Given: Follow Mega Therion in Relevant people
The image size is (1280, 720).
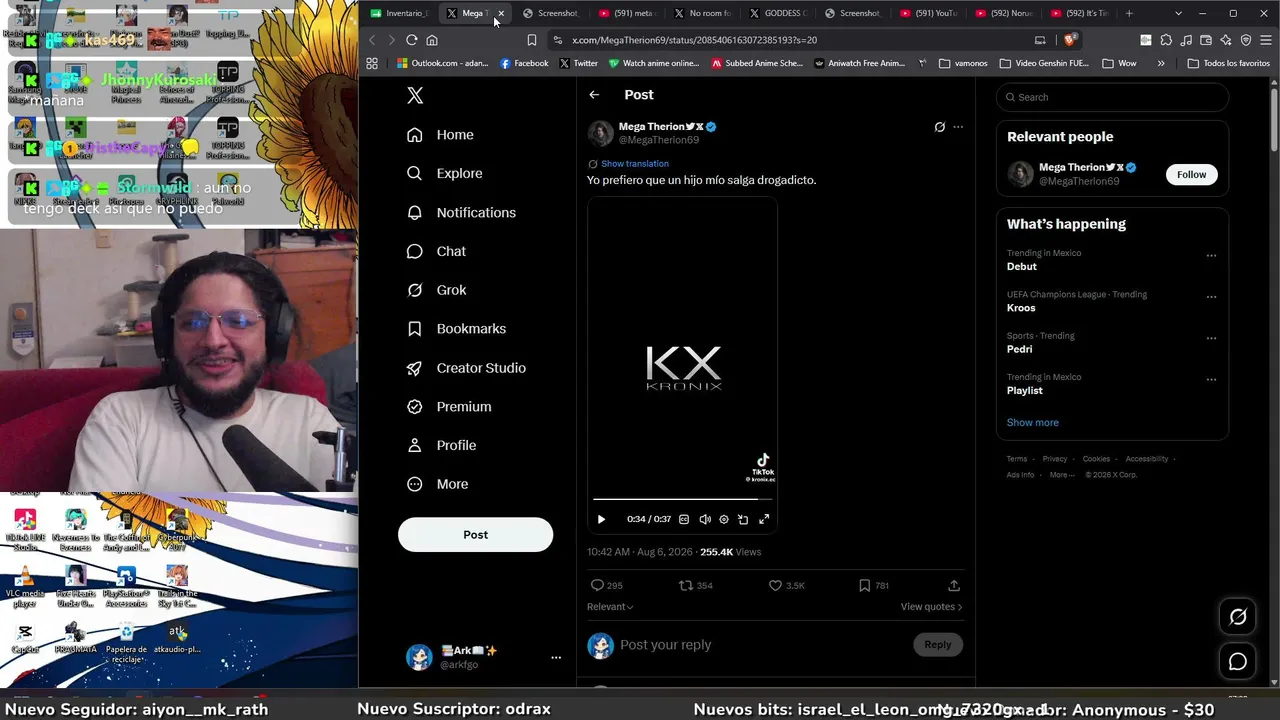Looking at the screenshot, I should pyautogui.click(x=1191, y=175).
